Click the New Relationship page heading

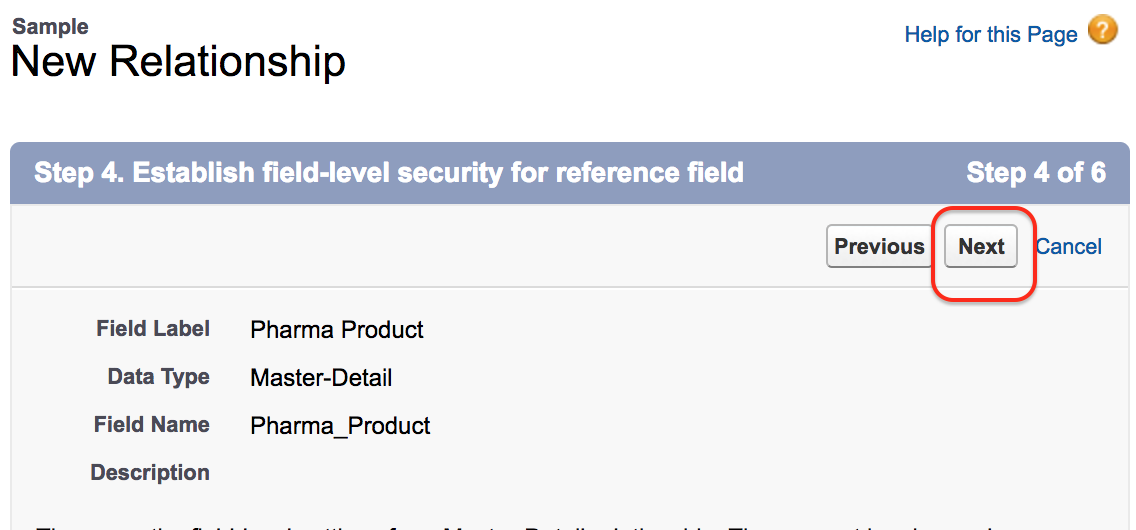[x=178, y=62]
